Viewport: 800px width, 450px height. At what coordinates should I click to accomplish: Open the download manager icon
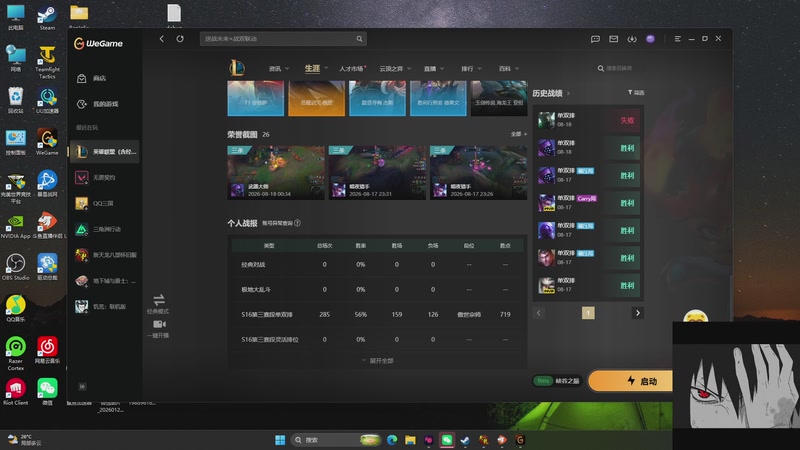point(632,39)
